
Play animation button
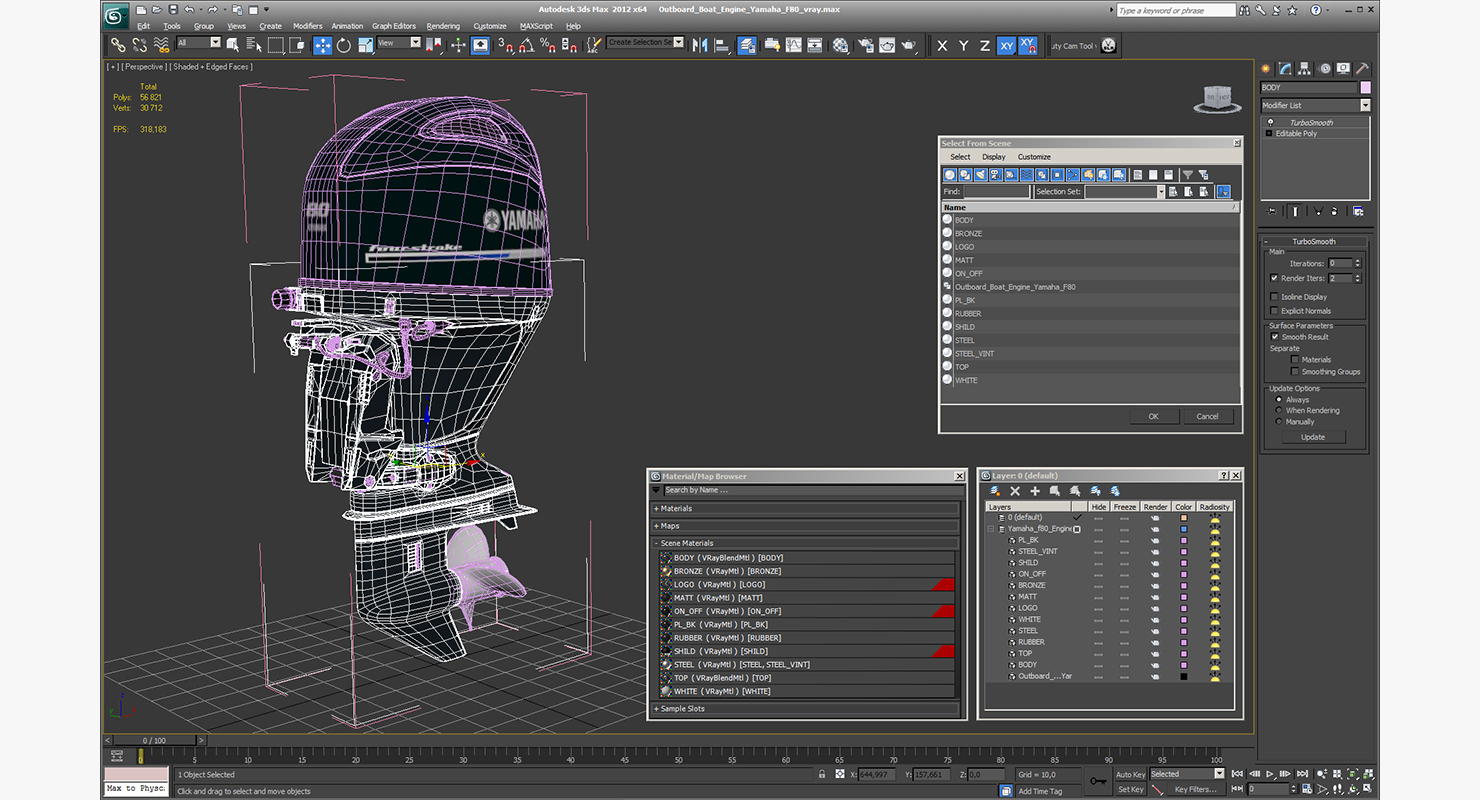coord(1270,774)
